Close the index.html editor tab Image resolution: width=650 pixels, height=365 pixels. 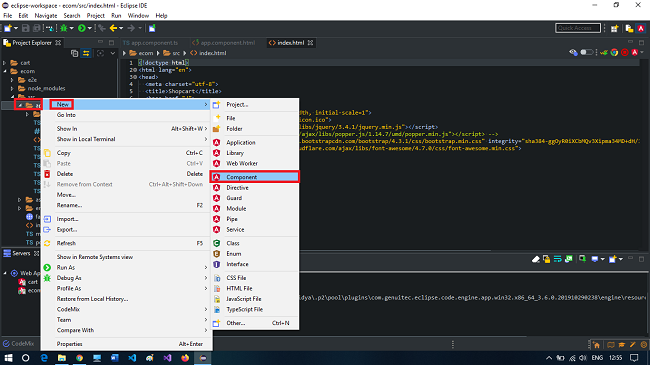coord(310,43)
